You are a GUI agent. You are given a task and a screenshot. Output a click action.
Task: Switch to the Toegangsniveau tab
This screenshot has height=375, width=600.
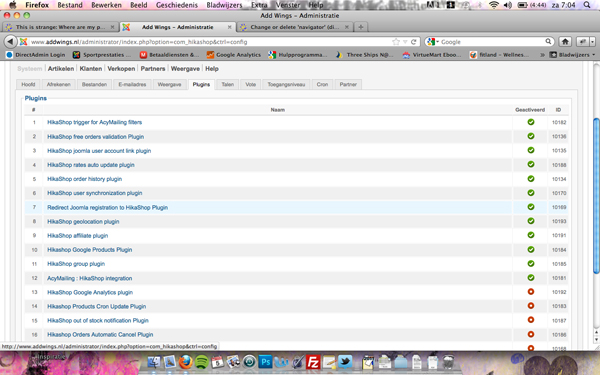click(286, 85)
